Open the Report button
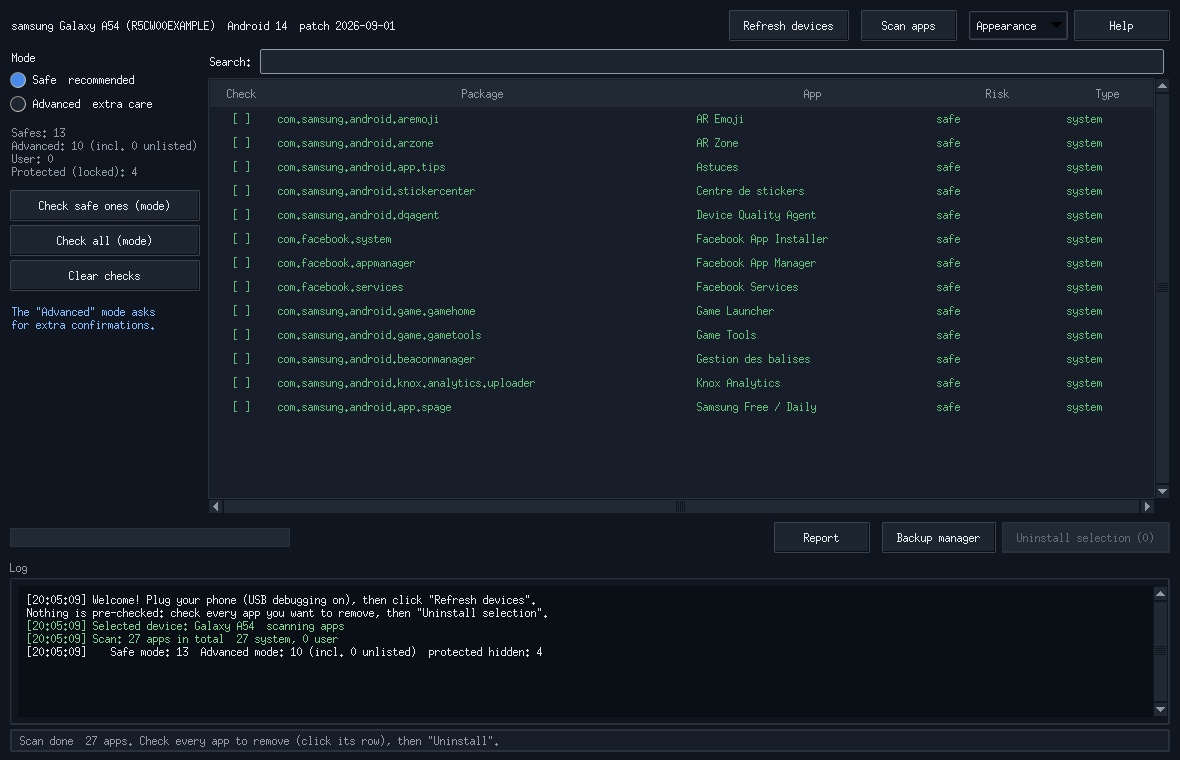 (x=821, y=537)
